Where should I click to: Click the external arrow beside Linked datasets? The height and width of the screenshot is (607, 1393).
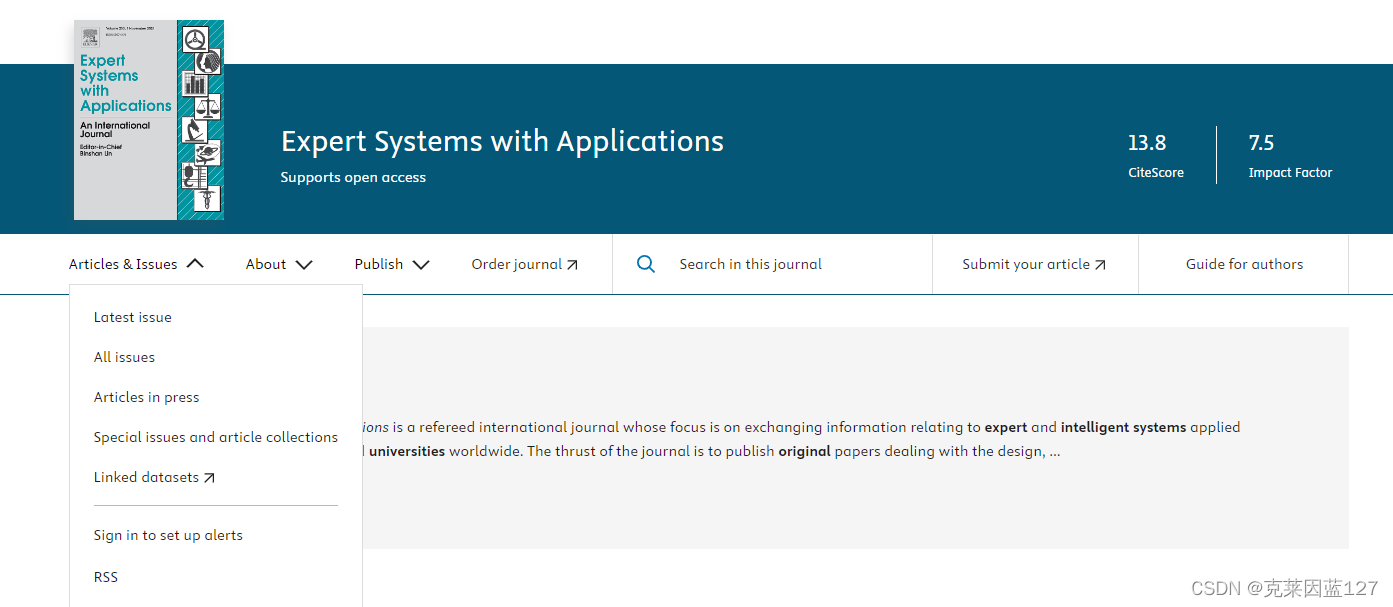point(209,478)
